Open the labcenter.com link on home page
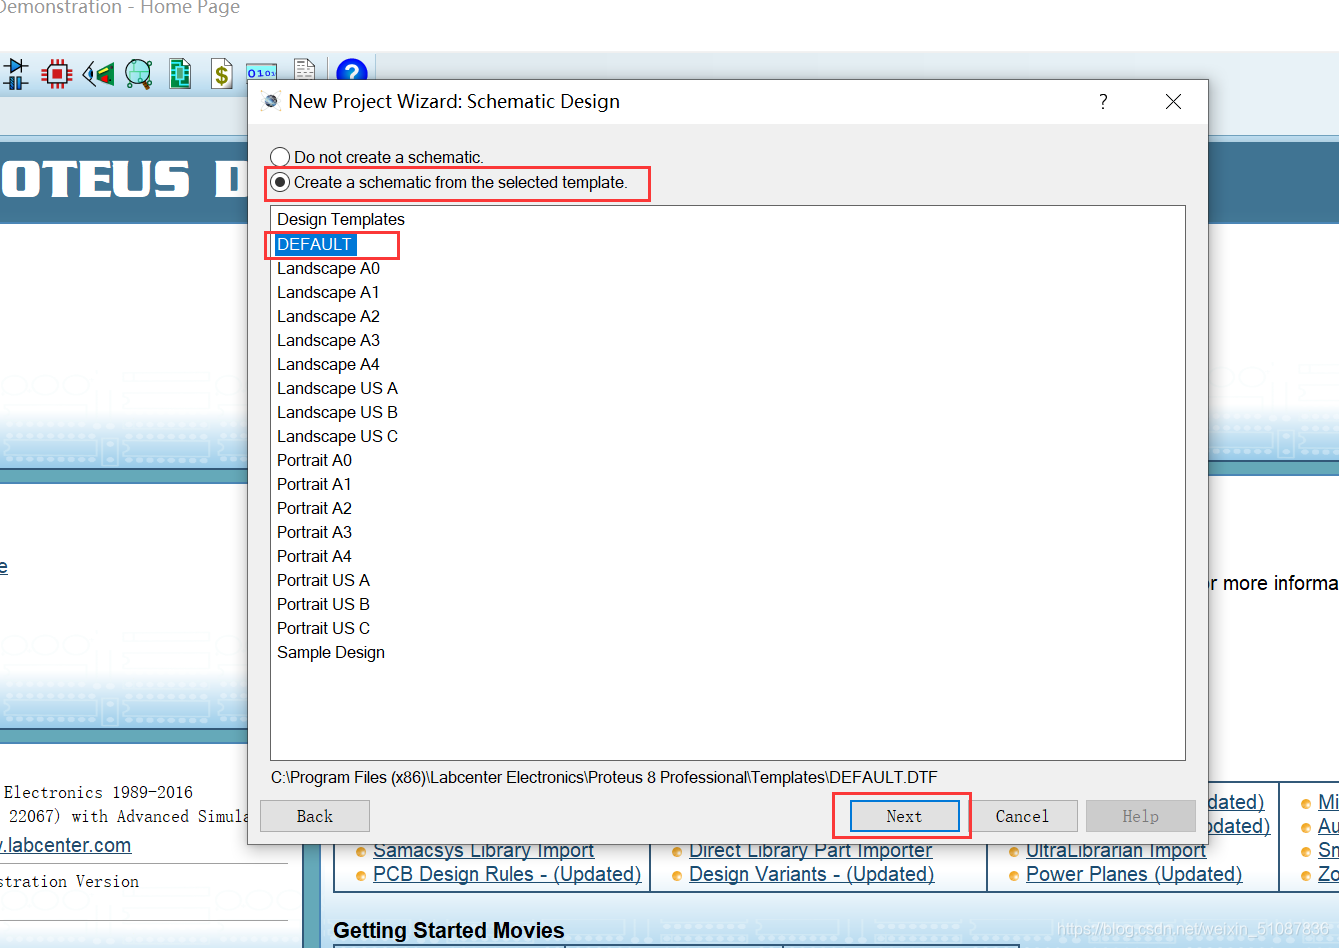This screenshot has height=948, width=1339. point(66,845)
